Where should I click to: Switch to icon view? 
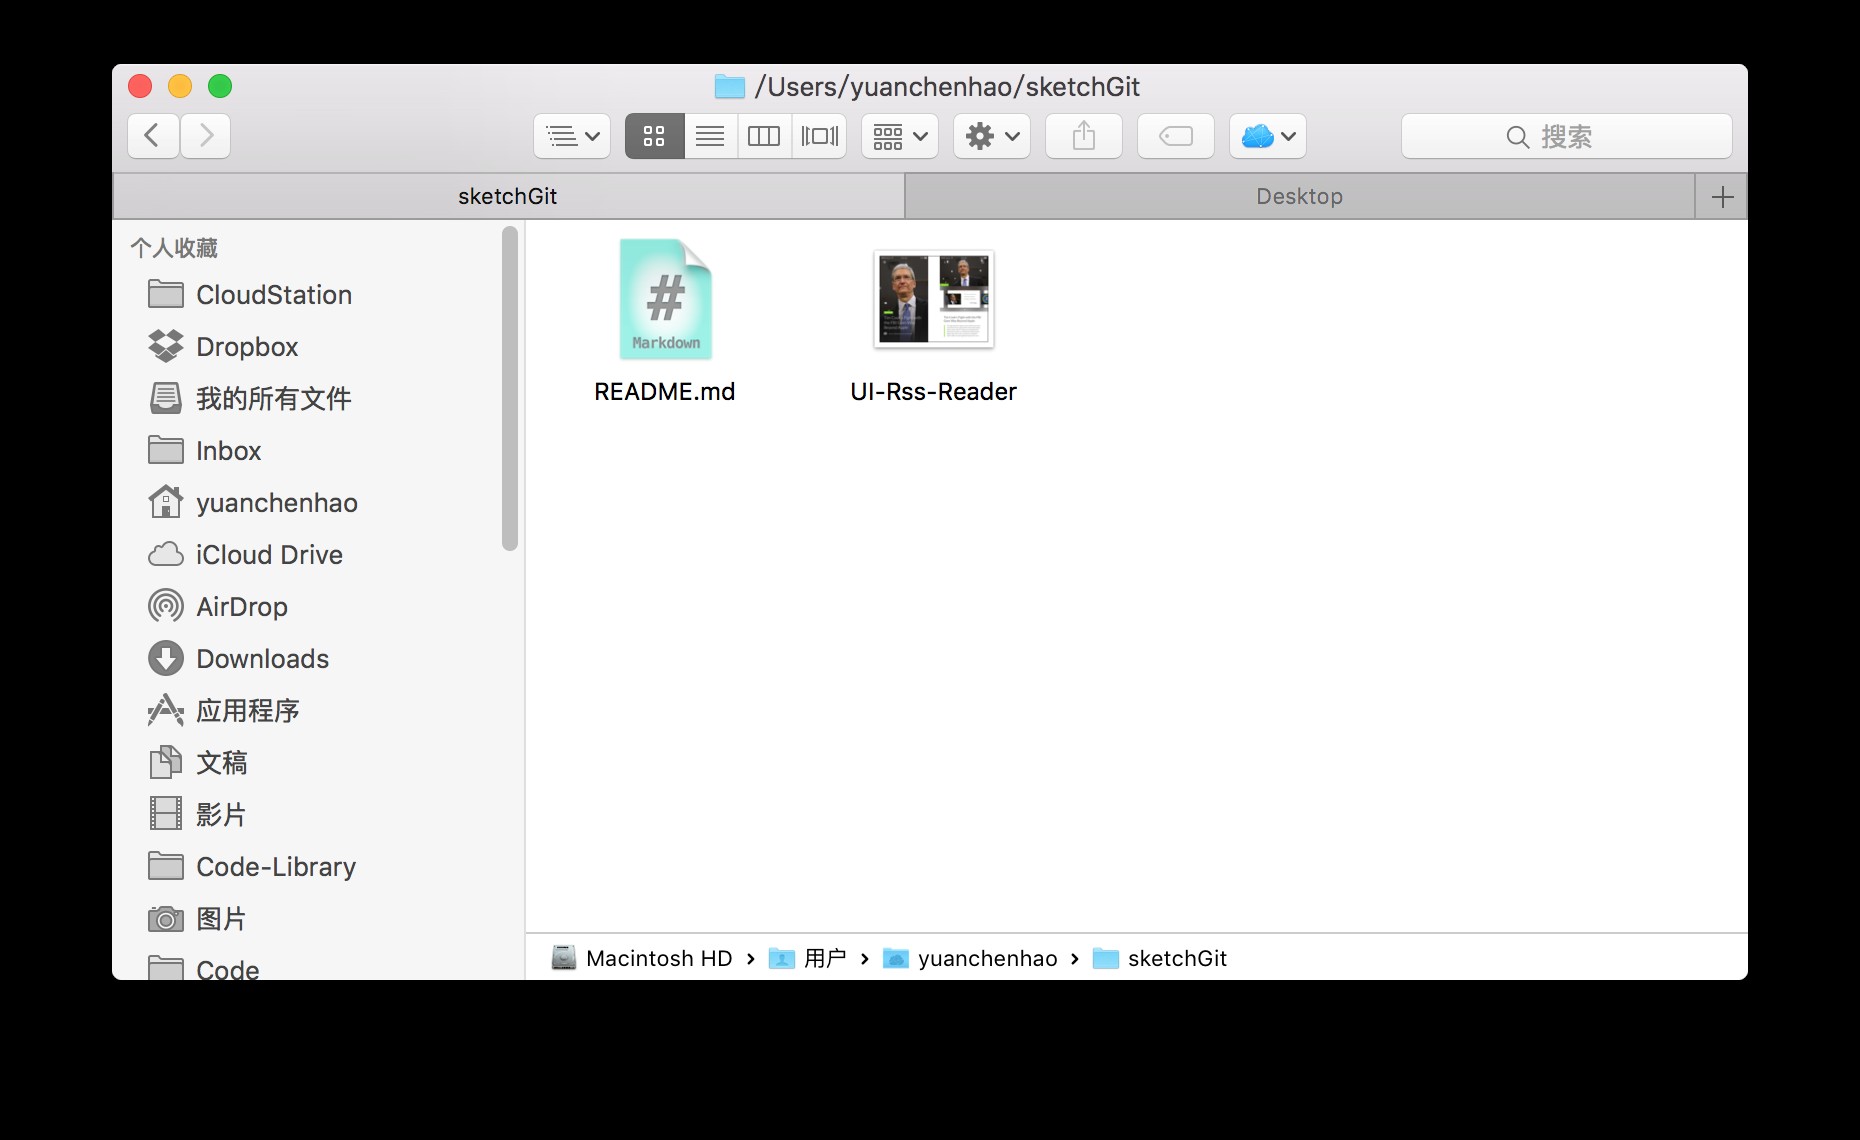click(x=654, y=136)
